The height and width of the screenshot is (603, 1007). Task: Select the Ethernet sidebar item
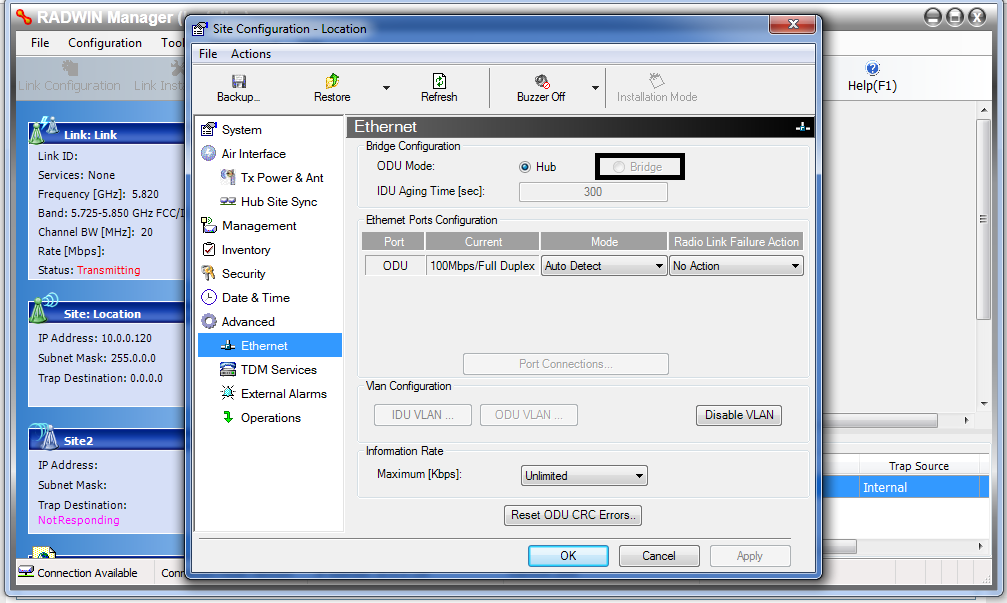pos(270,345)
